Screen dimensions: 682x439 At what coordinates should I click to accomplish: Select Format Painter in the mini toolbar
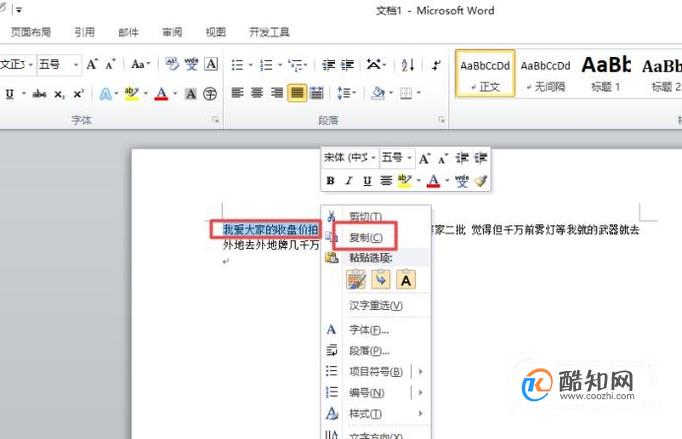480,181
